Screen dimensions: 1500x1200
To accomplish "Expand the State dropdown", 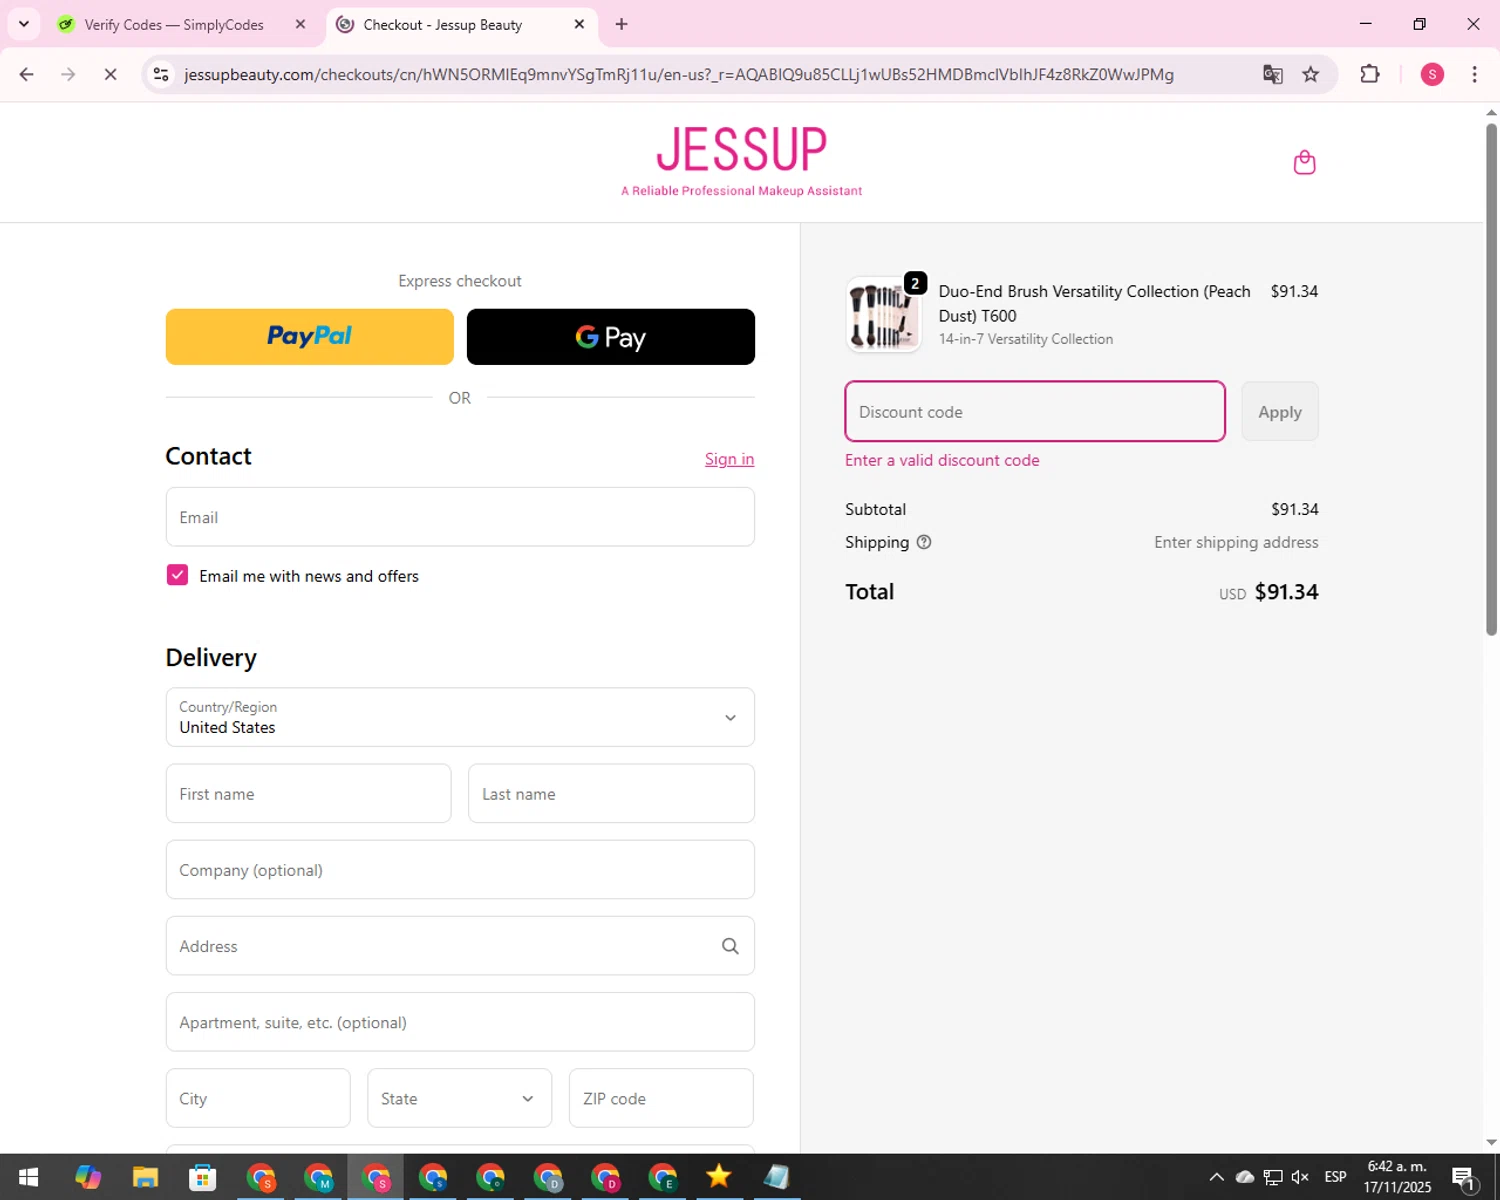I will (459, 1098).
